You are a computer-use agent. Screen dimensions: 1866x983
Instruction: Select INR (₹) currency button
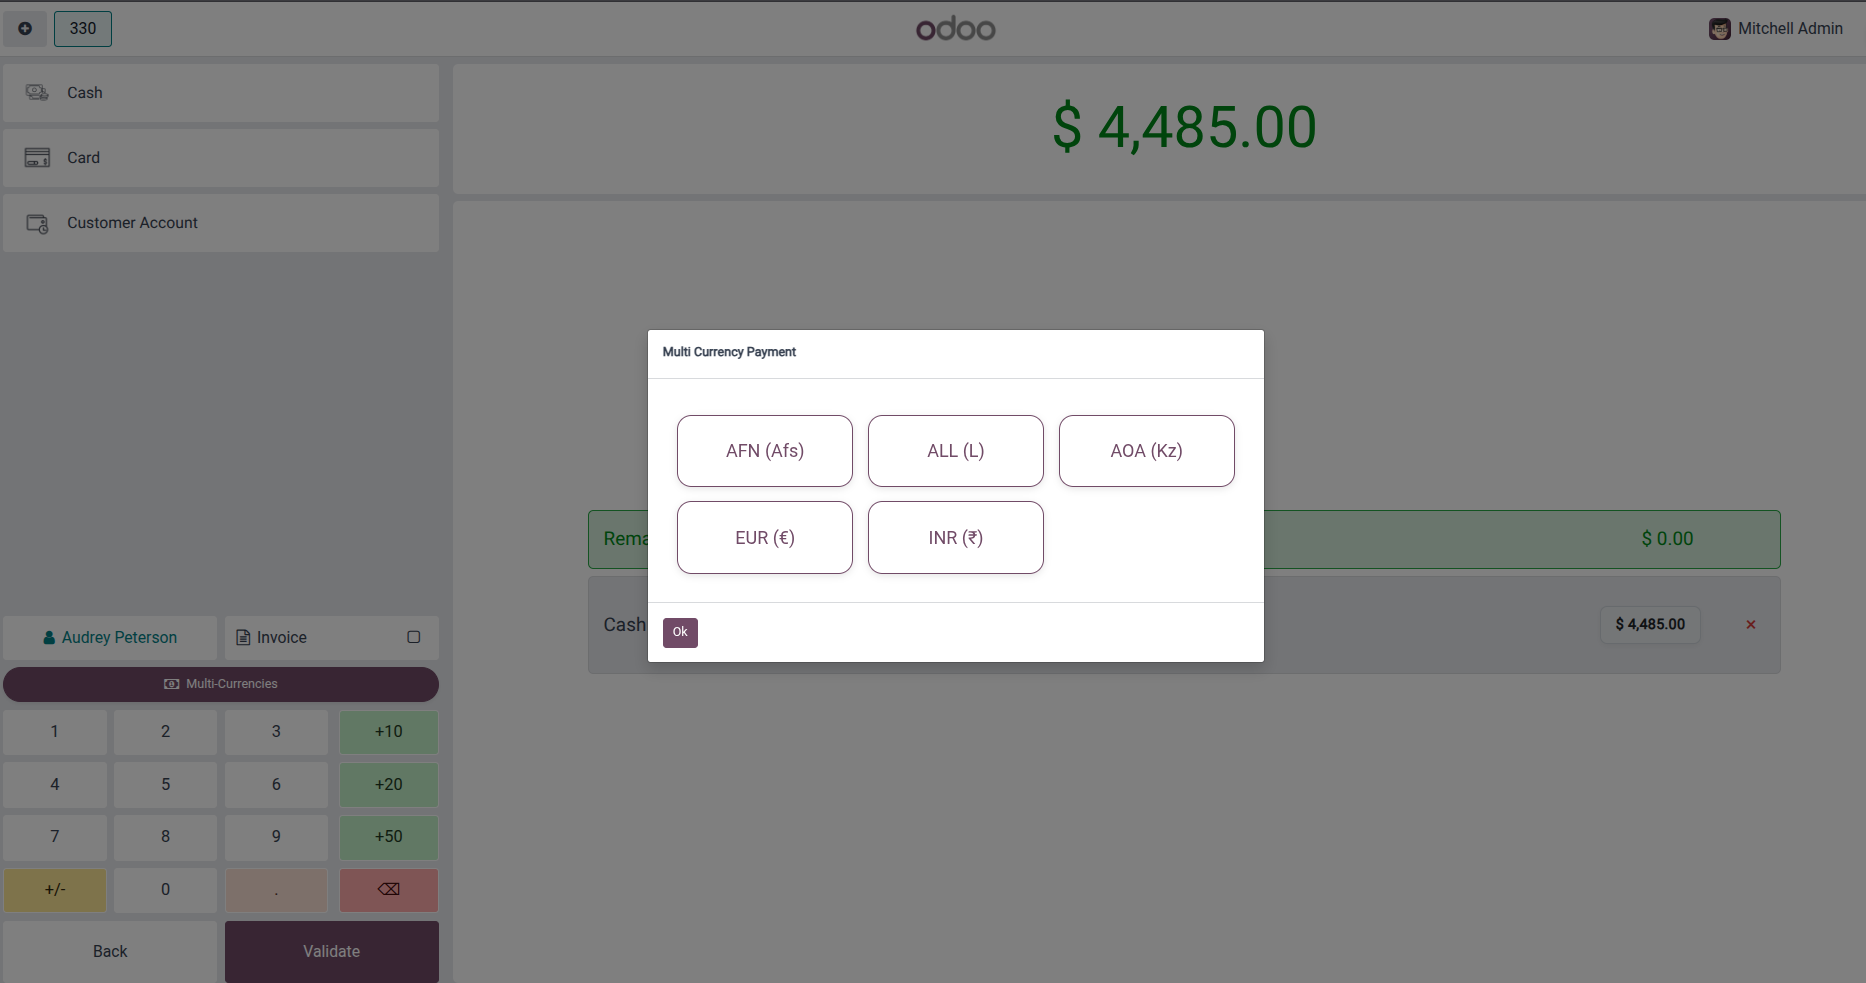click(955, 538)
